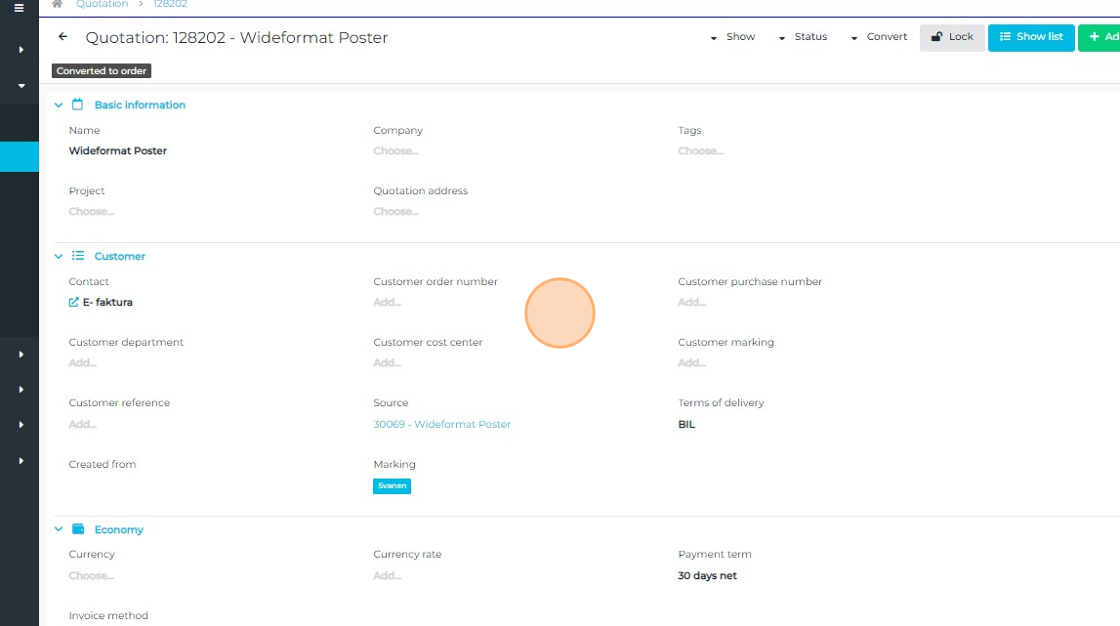
Task: Click the Company Choose field
Action: pyautogui.click(x=396, y=151)
